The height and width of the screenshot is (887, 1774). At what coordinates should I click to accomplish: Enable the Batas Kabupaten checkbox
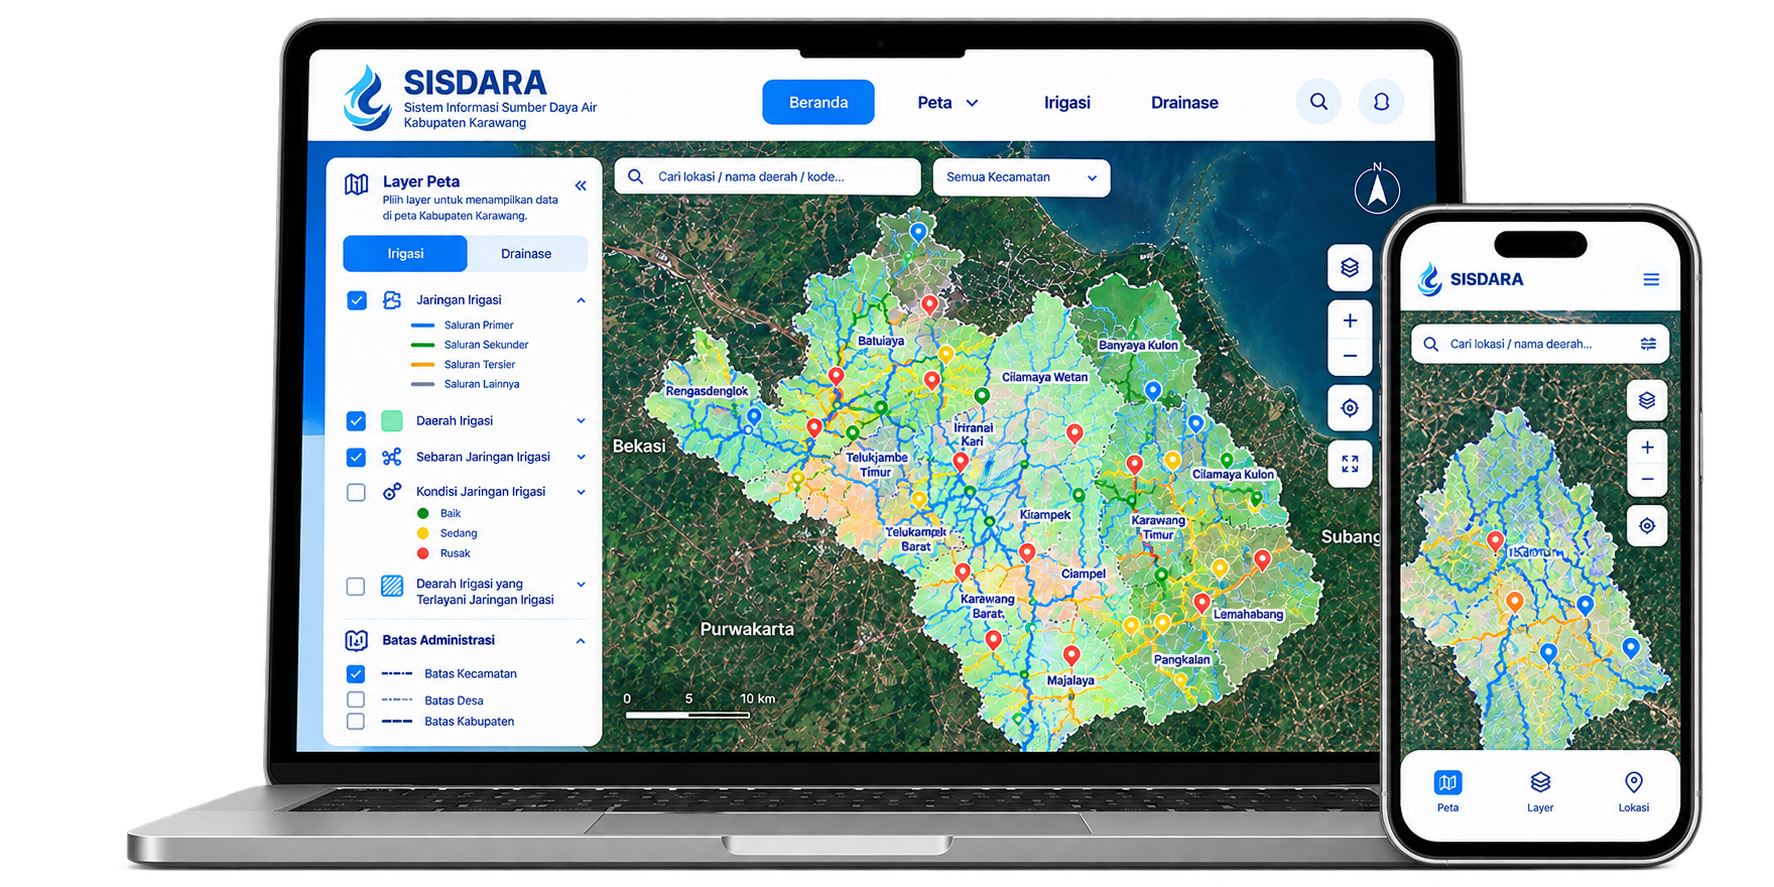point(355,721)
